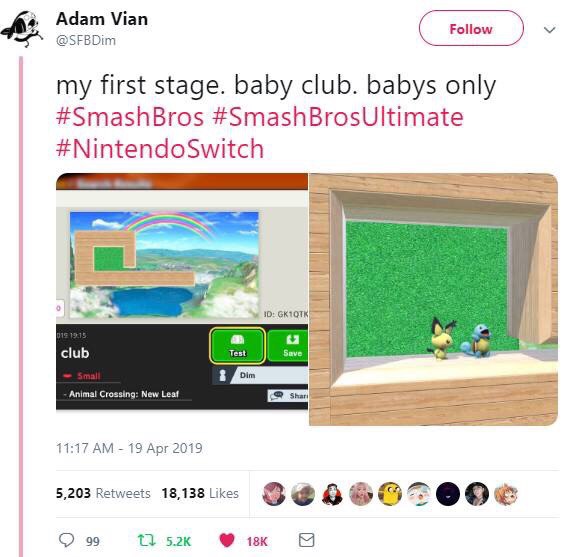Open the #SmashBrosUltimate hashtag link

(338, 117)
